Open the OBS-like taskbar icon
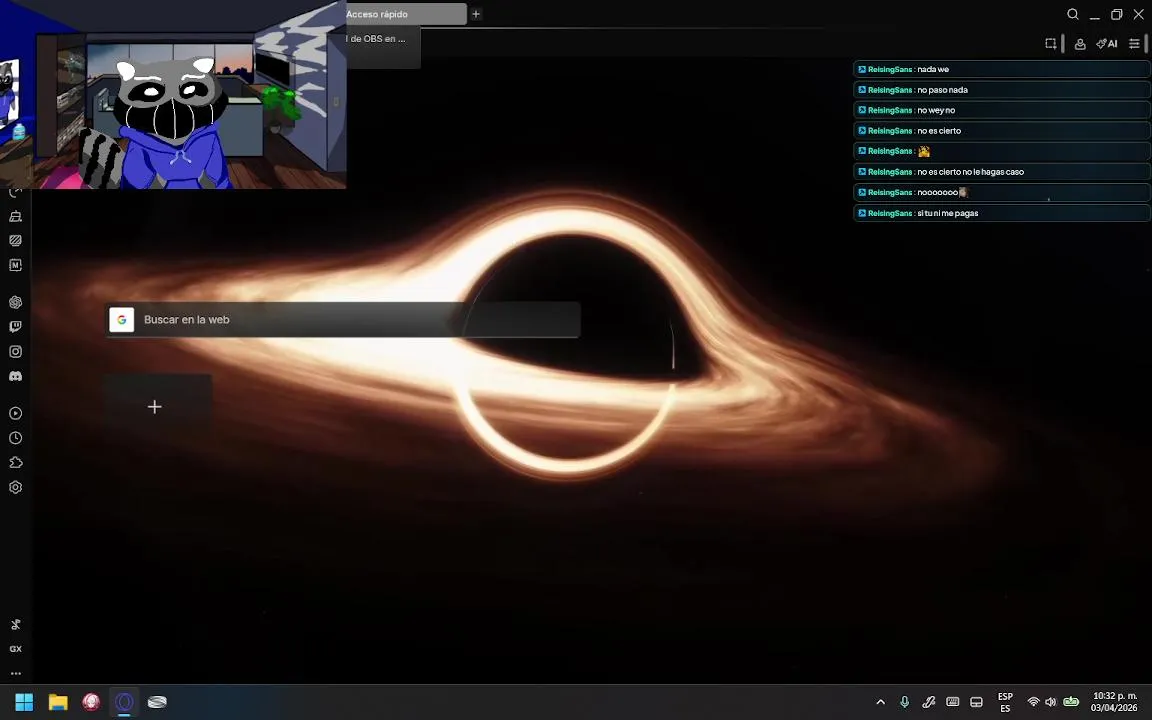Image resolution: width=1152 pixels, height=720 pixels. pyautogui.click(x=157, y=702)
